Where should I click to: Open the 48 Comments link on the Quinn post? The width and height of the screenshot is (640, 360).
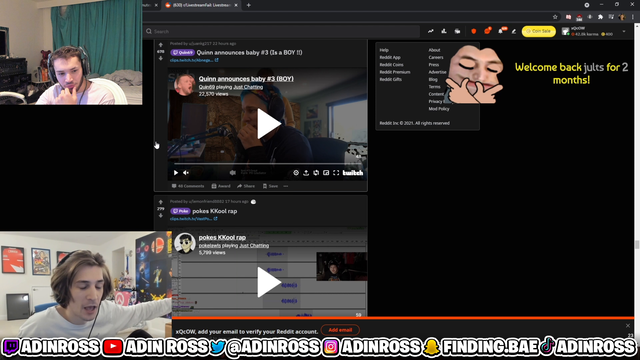[188, 186]
